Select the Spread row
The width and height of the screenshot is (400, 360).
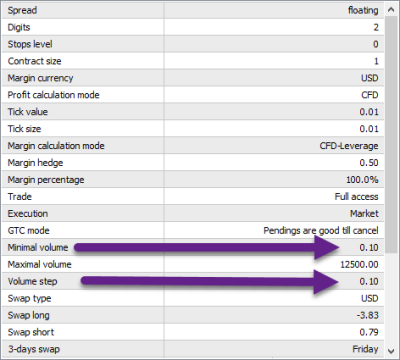tap(193, 10)
